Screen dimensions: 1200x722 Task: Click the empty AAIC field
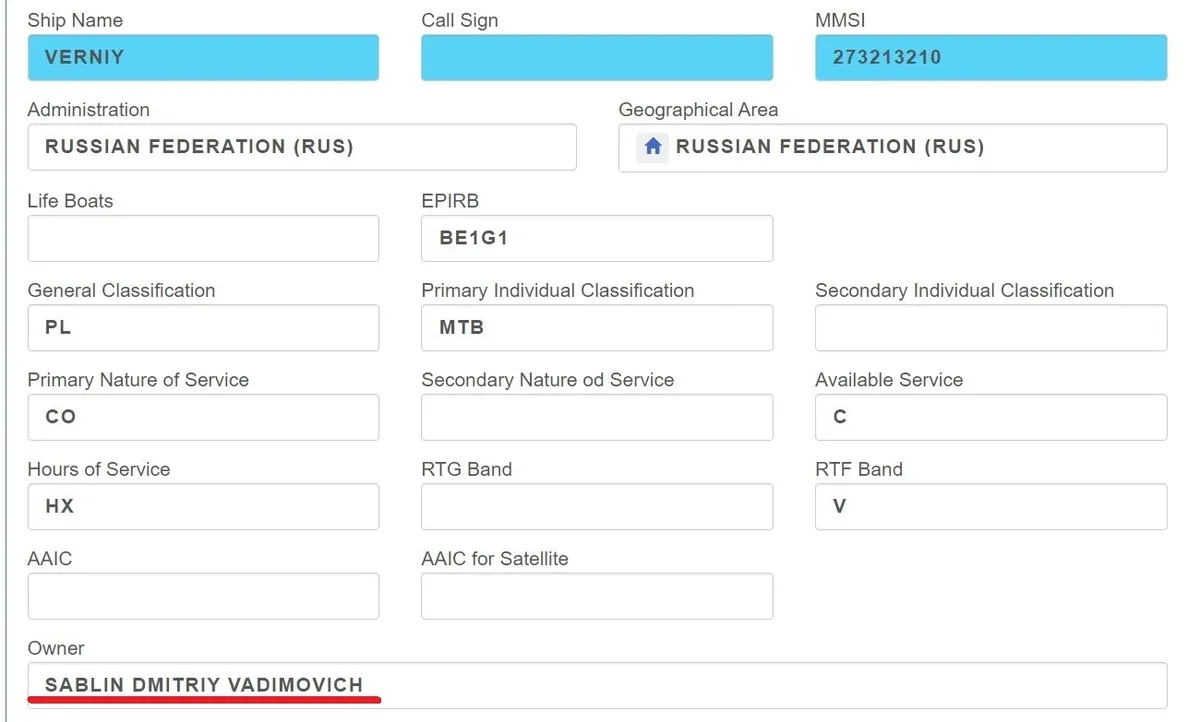[203, 596]
